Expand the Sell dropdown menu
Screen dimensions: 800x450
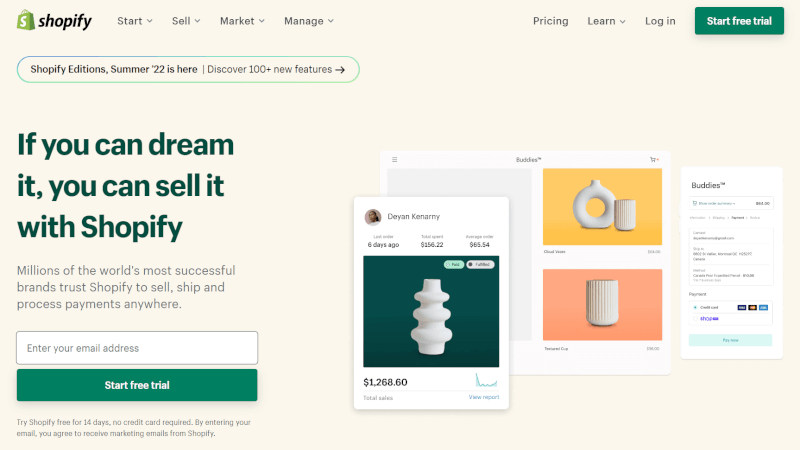tap(186, 21)
